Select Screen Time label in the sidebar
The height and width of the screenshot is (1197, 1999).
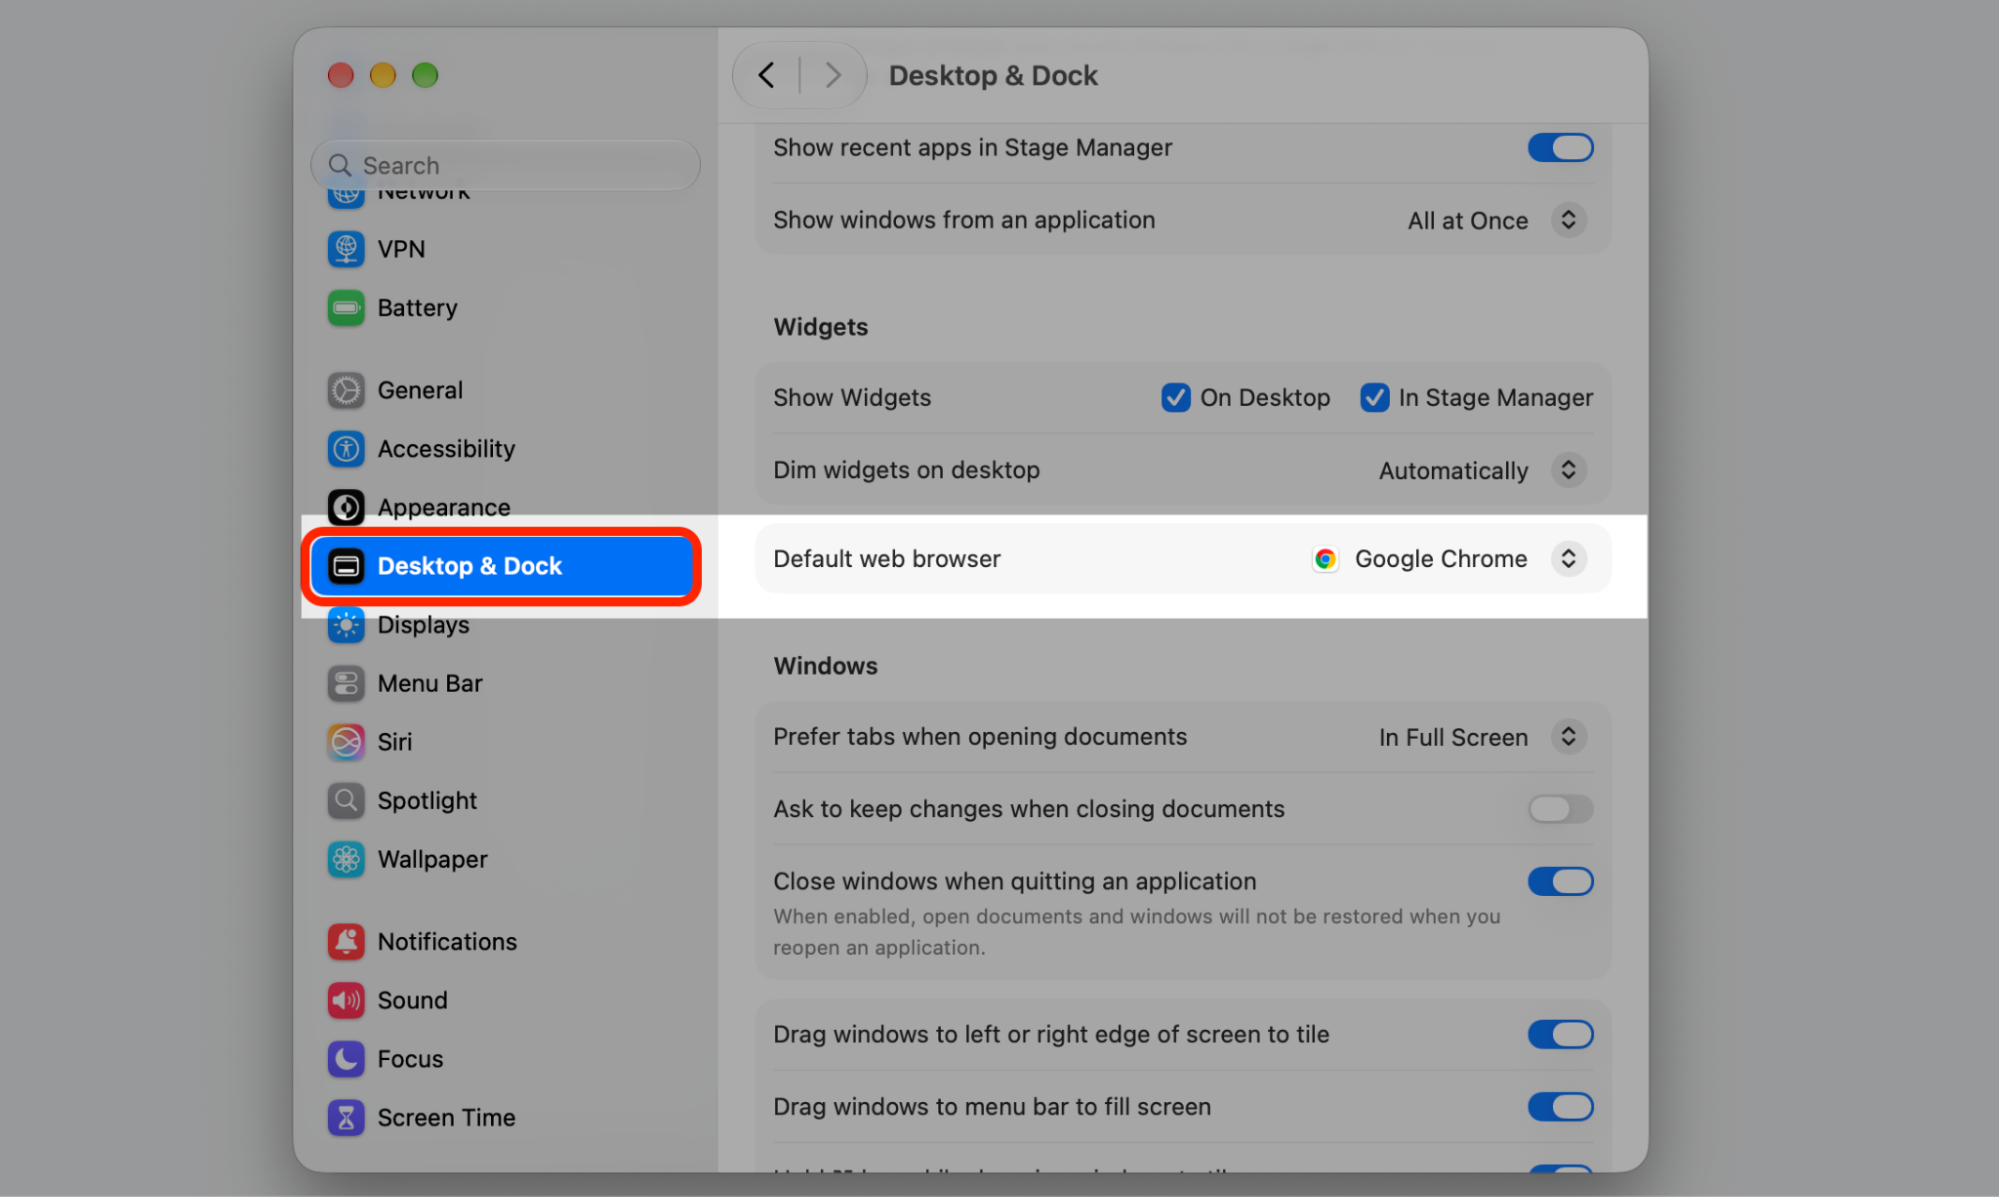446,1118
